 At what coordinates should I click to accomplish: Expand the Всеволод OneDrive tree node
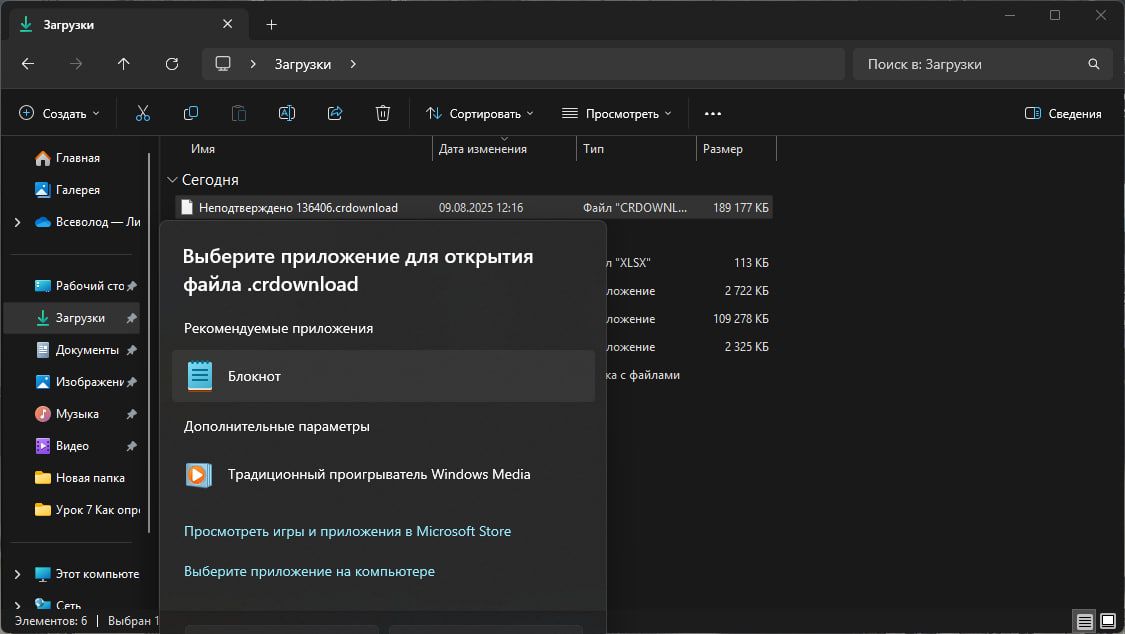[x=17, y=222]
